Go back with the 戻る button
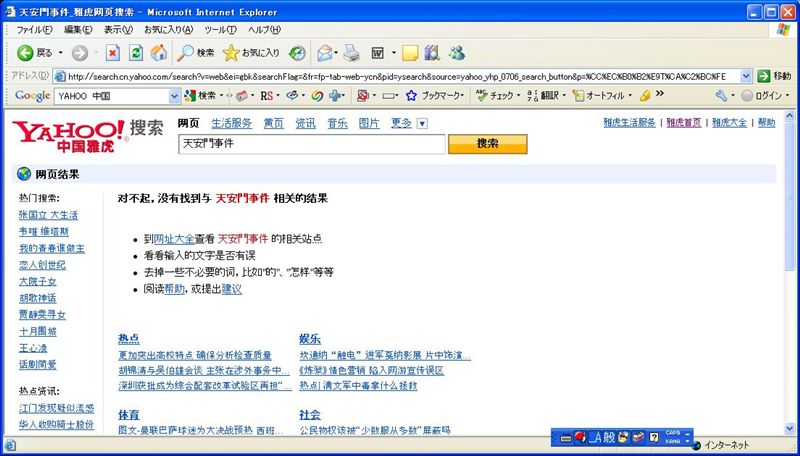800x456 pixels. (34, 53)
